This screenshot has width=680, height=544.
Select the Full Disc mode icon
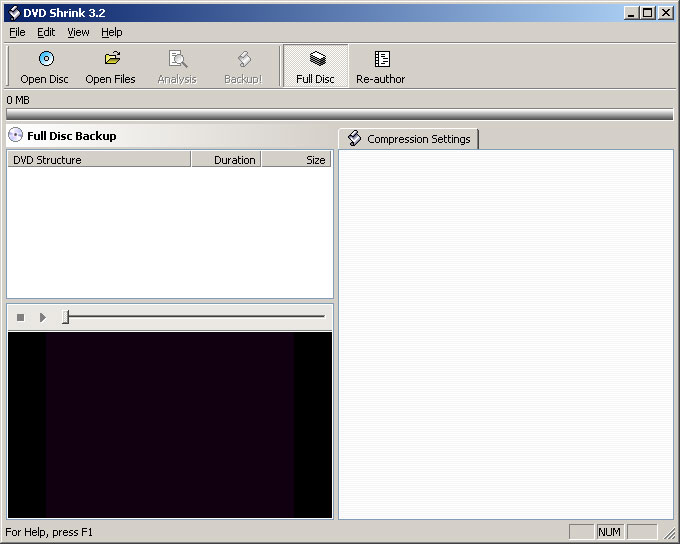[316, 59]
